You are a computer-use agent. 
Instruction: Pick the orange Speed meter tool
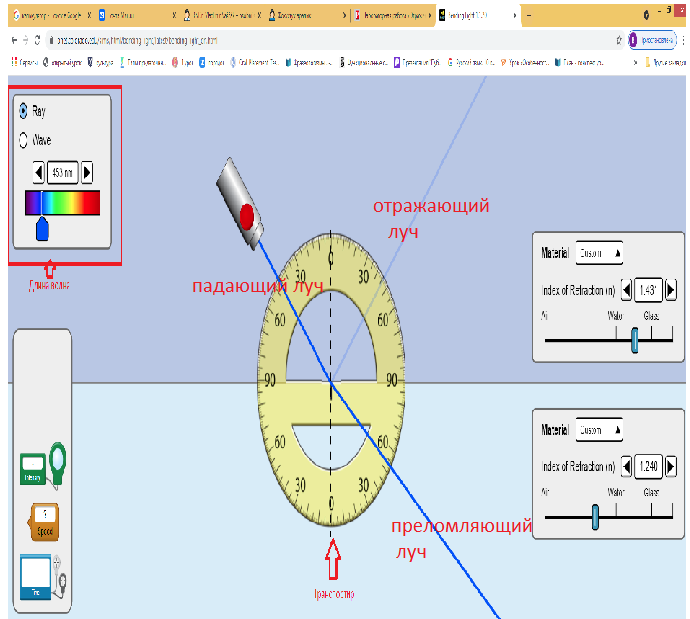[44, 522]
